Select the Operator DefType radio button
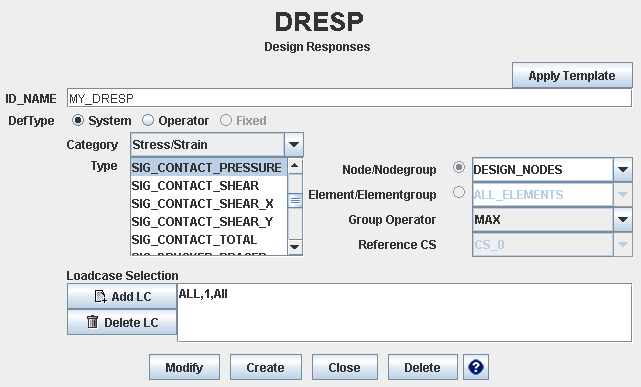641x387 pixels. [148, 120]
